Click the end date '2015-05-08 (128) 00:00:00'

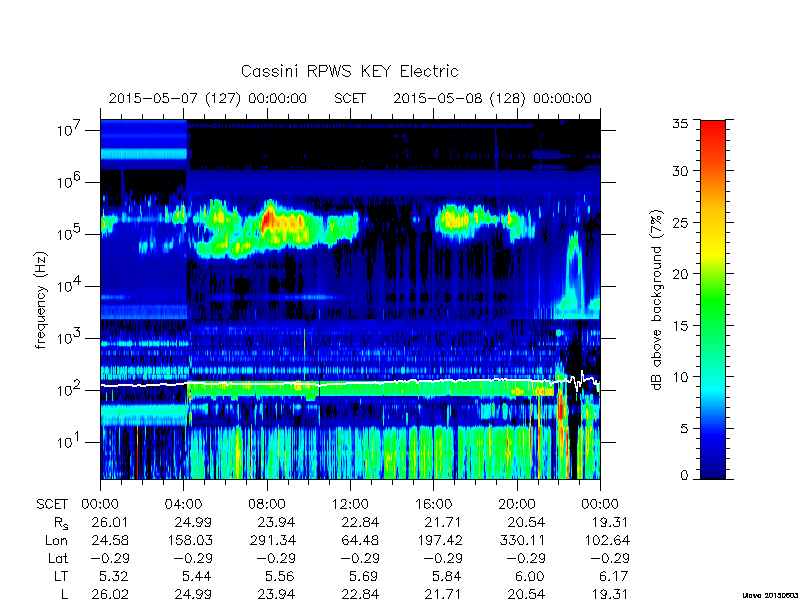click(x=492, y=98)
